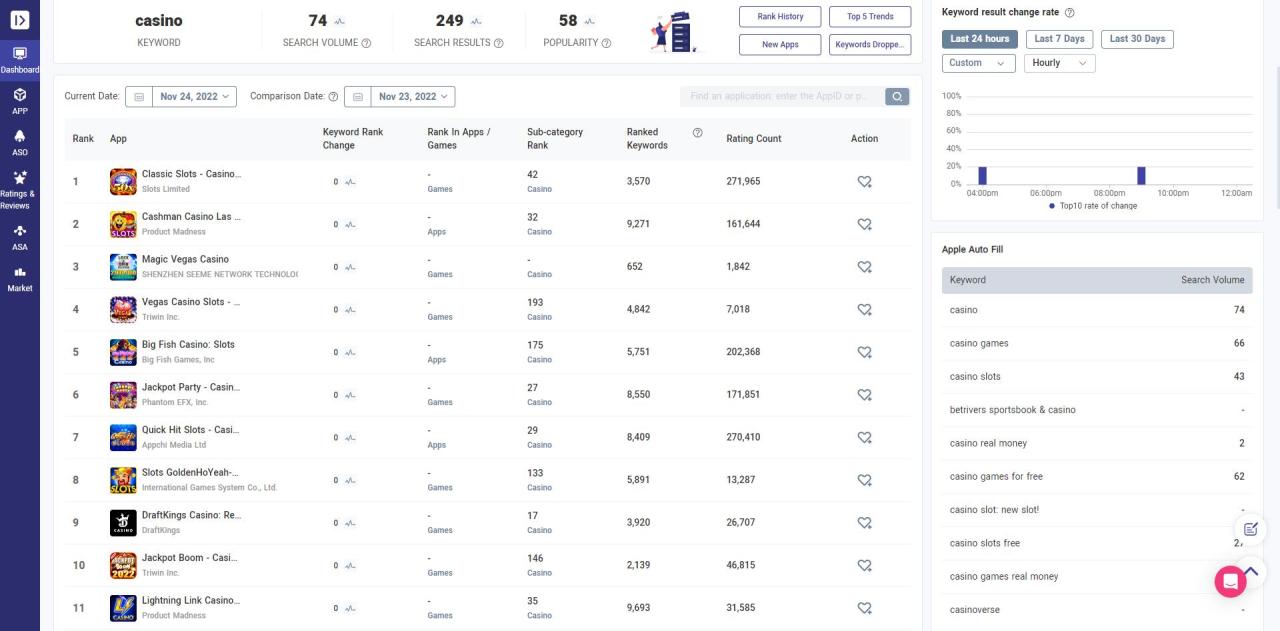This screenshot has height=631, width=1280.
Task: Expand the Custom dropdown
Action: point(978,63)
